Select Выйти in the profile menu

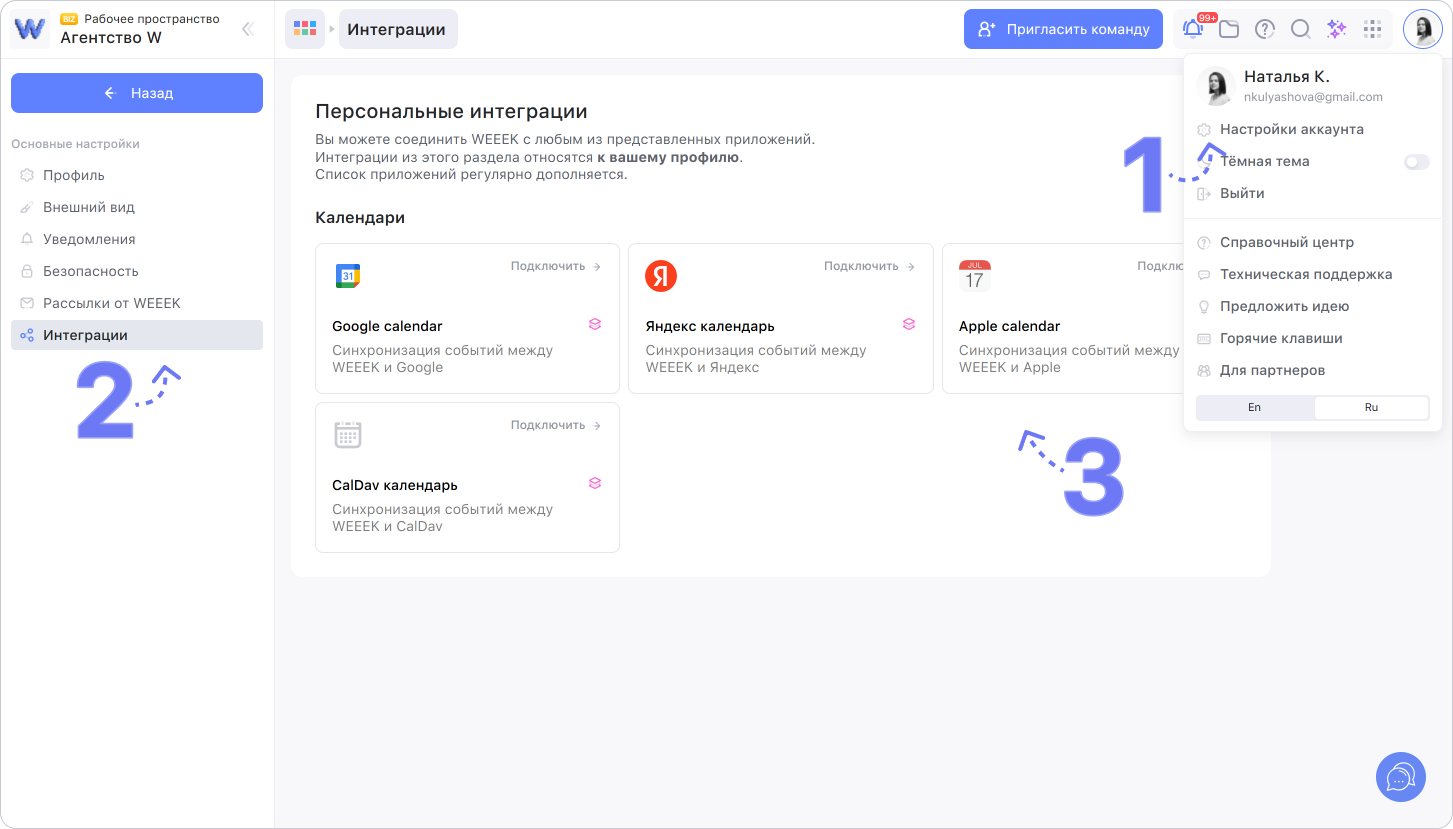(x=1242, y=193)
